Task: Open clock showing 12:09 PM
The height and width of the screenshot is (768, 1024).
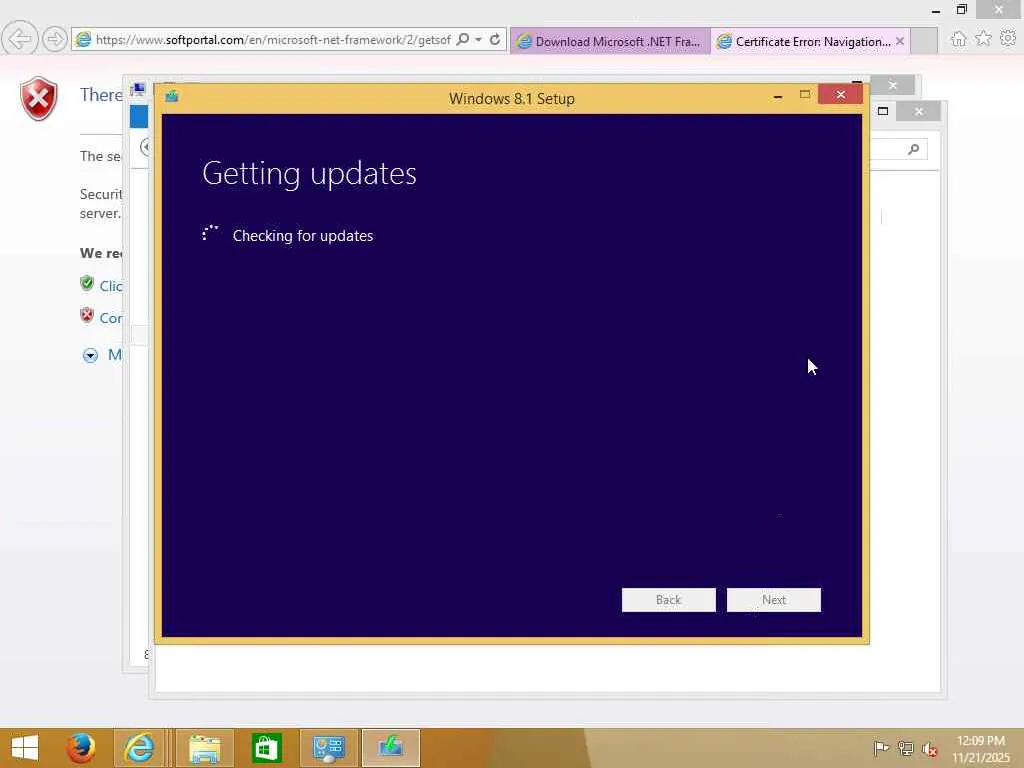Action: pyautogui.click(x=980, y=741)
